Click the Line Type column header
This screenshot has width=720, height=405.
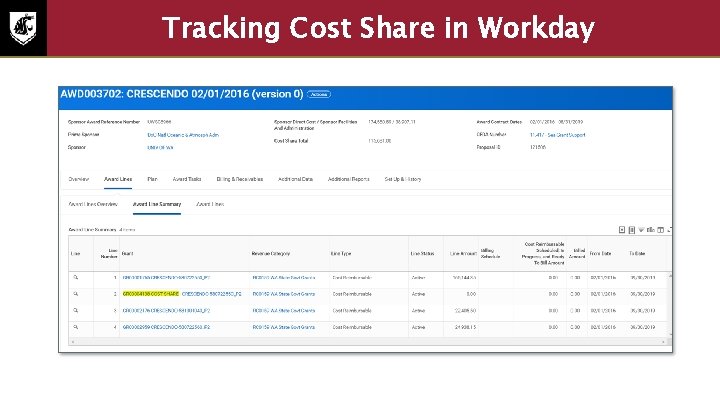[341, 253]
